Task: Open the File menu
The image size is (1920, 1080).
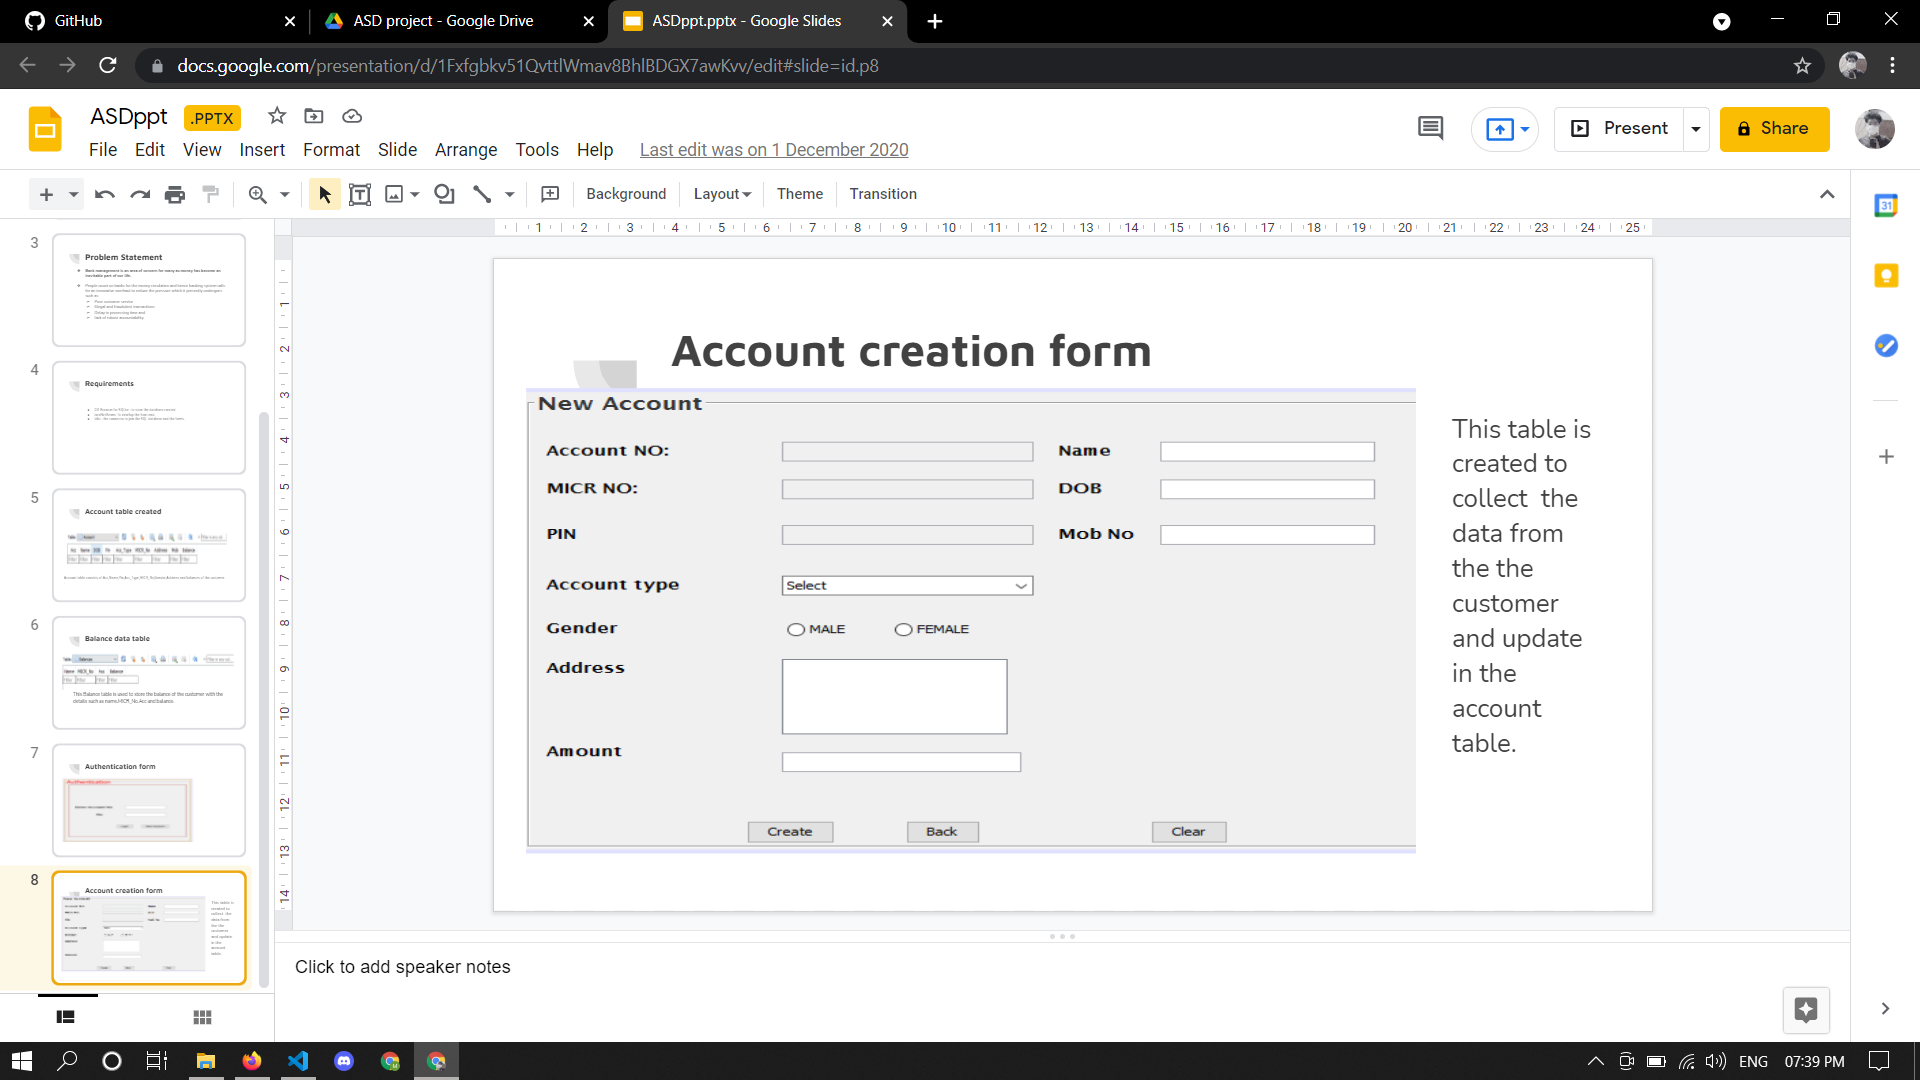Action: coord(103,150)
